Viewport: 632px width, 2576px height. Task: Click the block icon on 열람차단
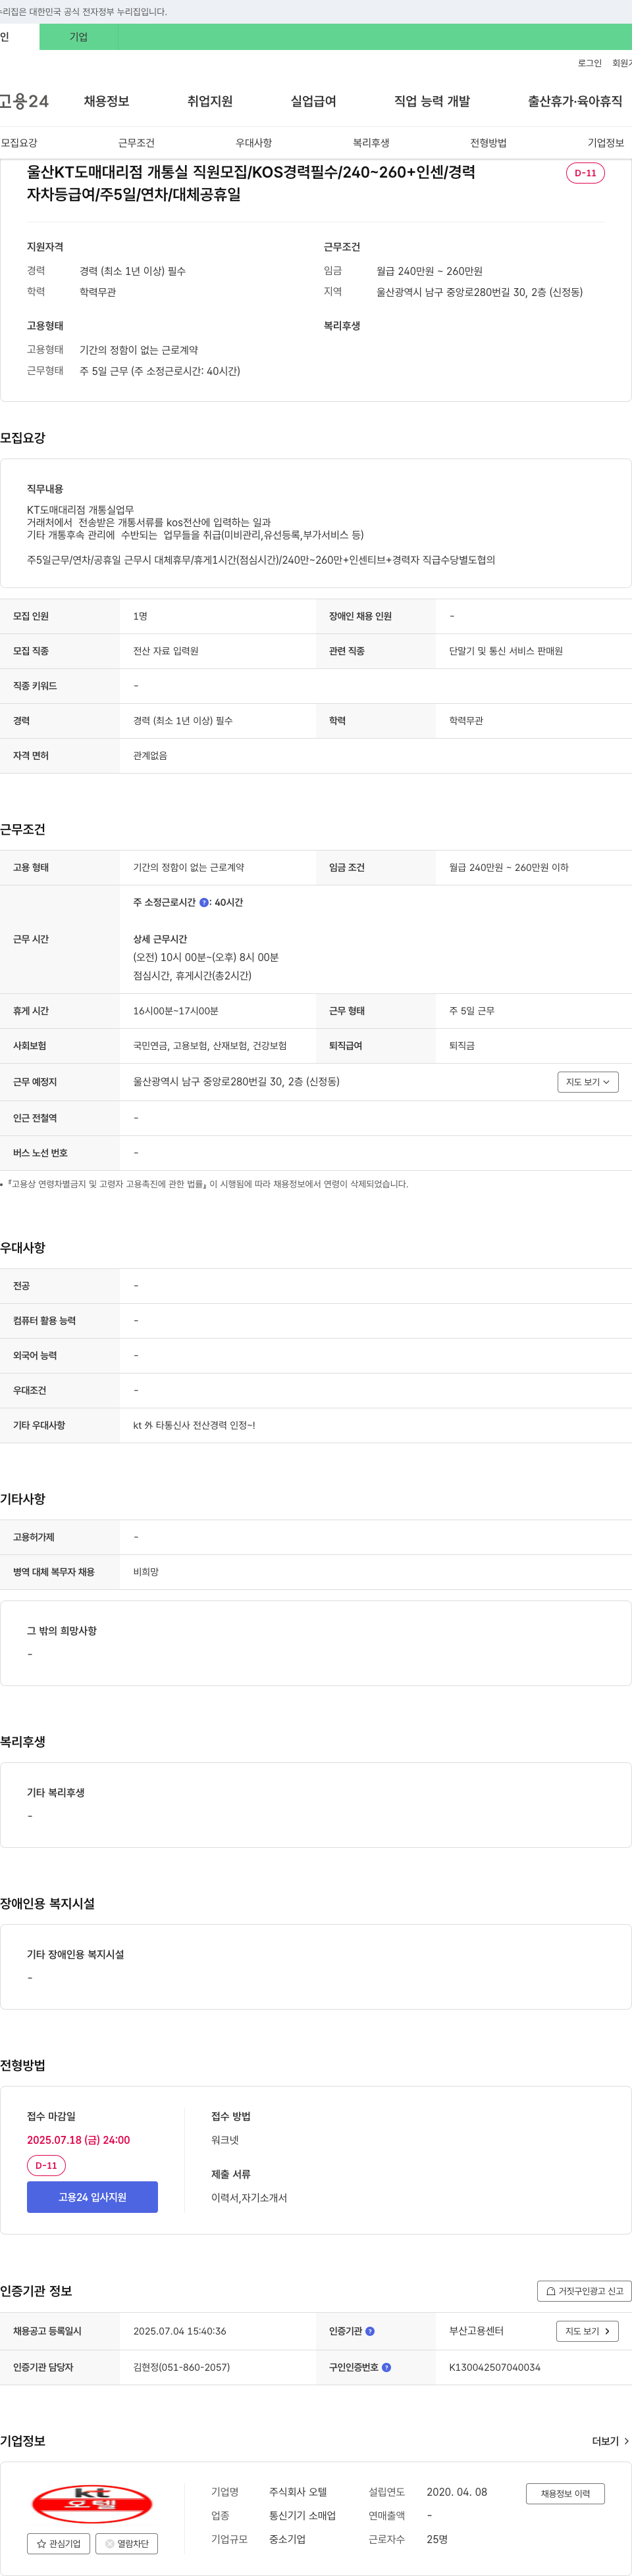[x=110, y=2543]
